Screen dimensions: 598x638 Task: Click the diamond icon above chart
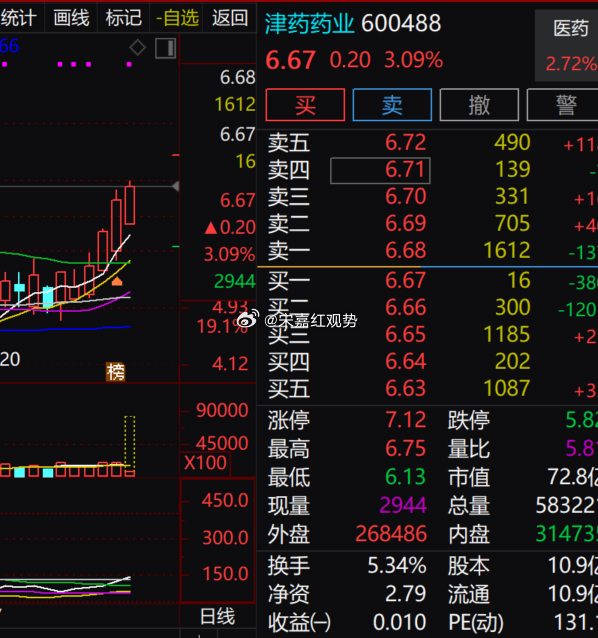point(137,48)
